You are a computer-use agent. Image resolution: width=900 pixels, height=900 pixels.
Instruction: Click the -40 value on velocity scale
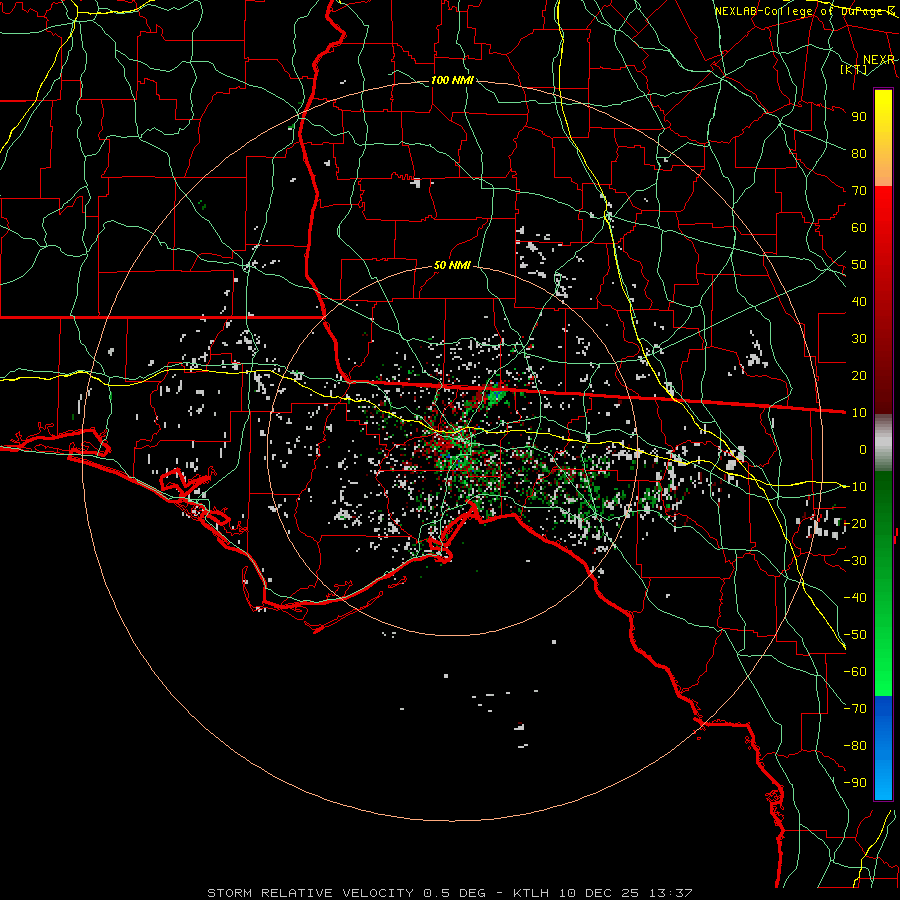(855, 598)
